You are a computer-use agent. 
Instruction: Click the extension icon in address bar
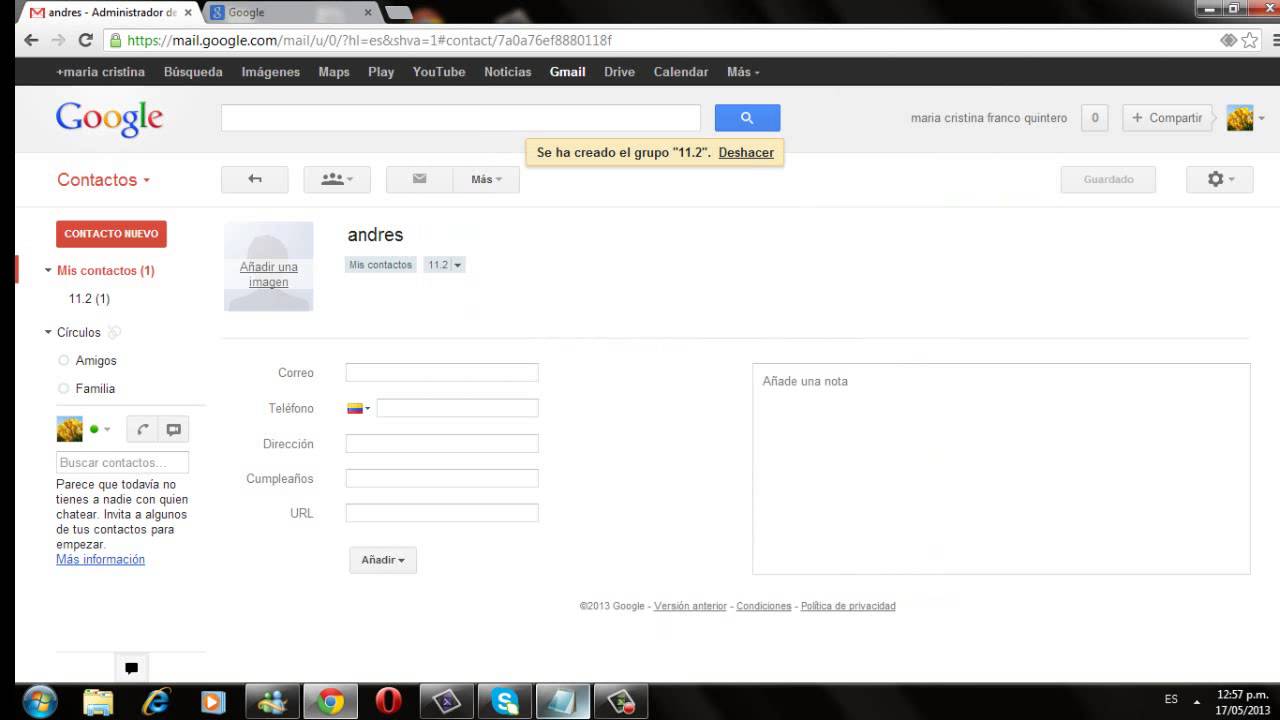1229,41
